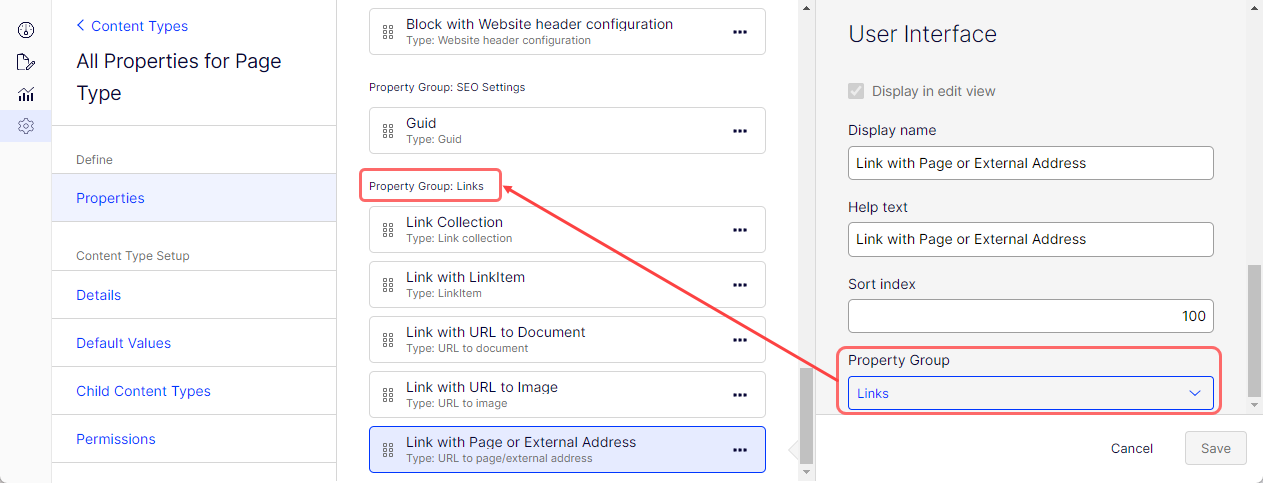The width and height of the screenshot is (1263, 483).
Task: Open the Property Group dropdown
Action: tap(1031, 393)
